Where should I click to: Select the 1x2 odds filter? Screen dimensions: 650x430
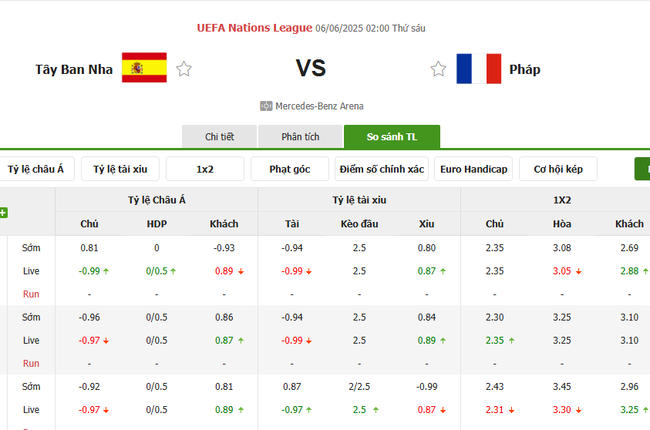click(204, 169)
